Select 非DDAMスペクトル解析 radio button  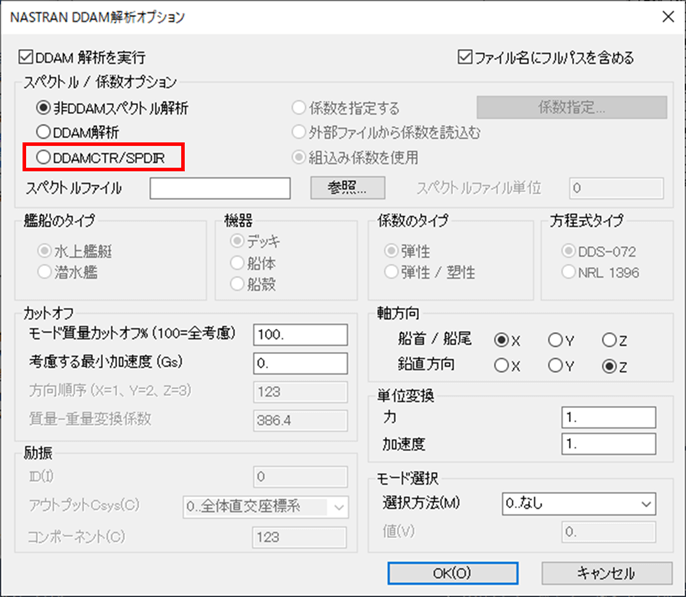[43, 108]
